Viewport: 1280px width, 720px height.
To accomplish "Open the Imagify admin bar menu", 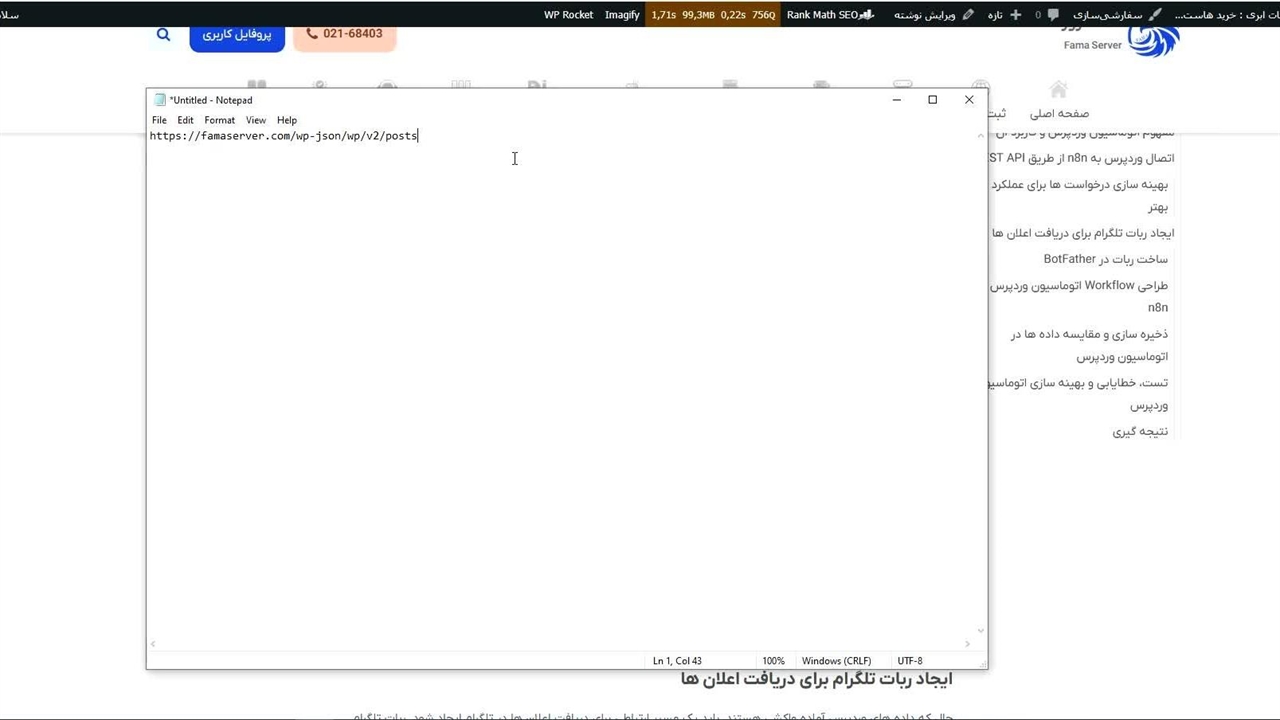I will [x=622, y=15].
